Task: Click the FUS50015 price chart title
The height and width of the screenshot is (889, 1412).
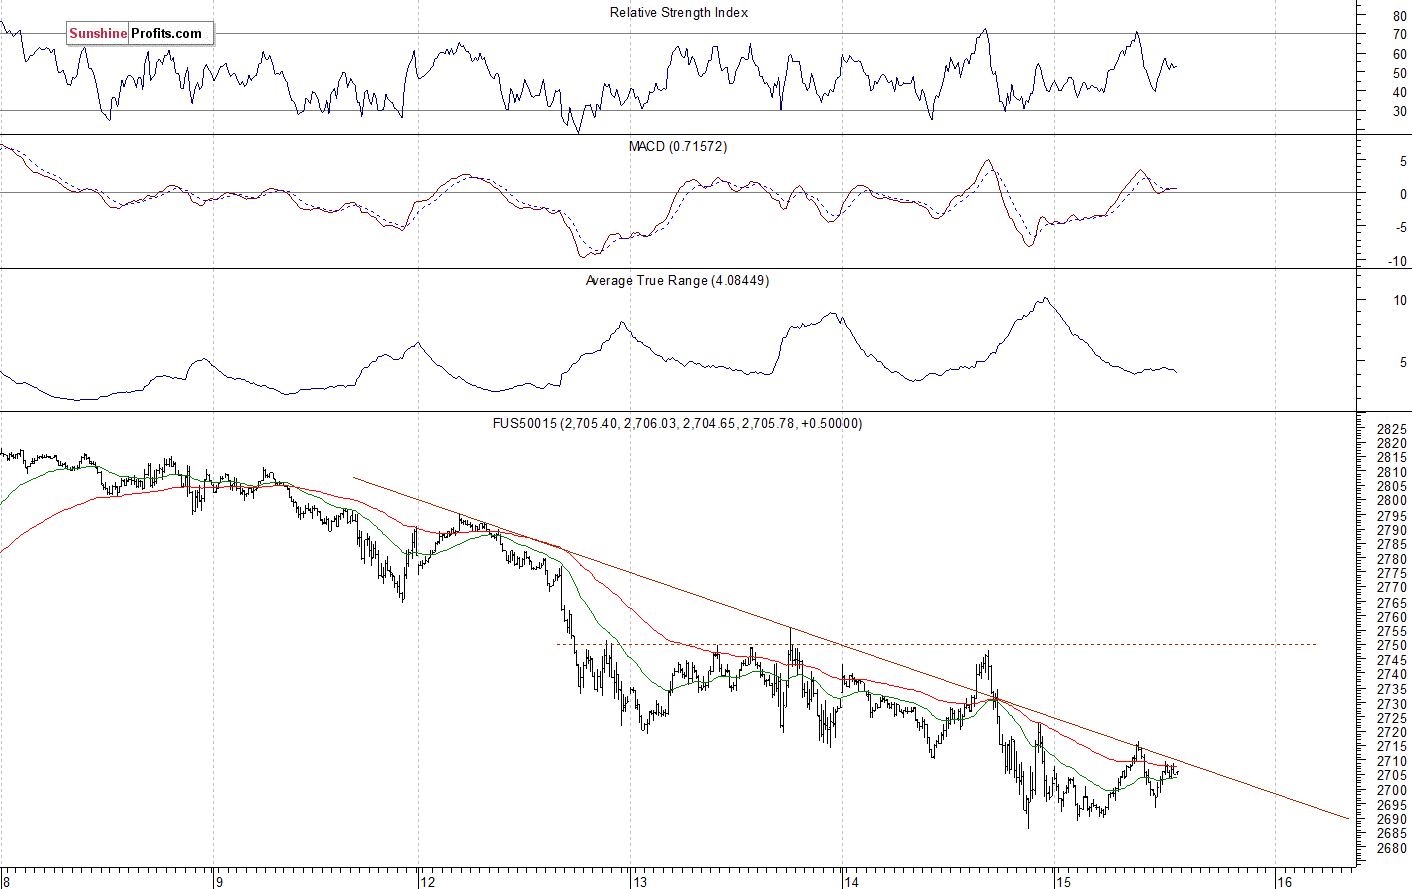Action: [677, 424]
